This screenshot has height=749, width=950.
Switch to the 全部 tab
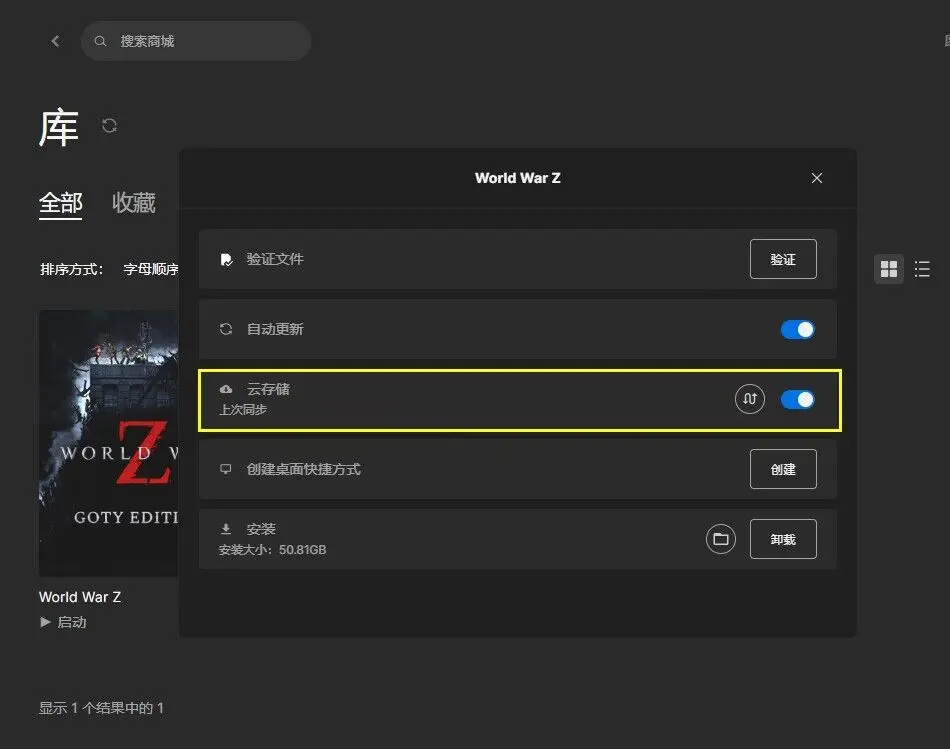(x=61, y=203)
